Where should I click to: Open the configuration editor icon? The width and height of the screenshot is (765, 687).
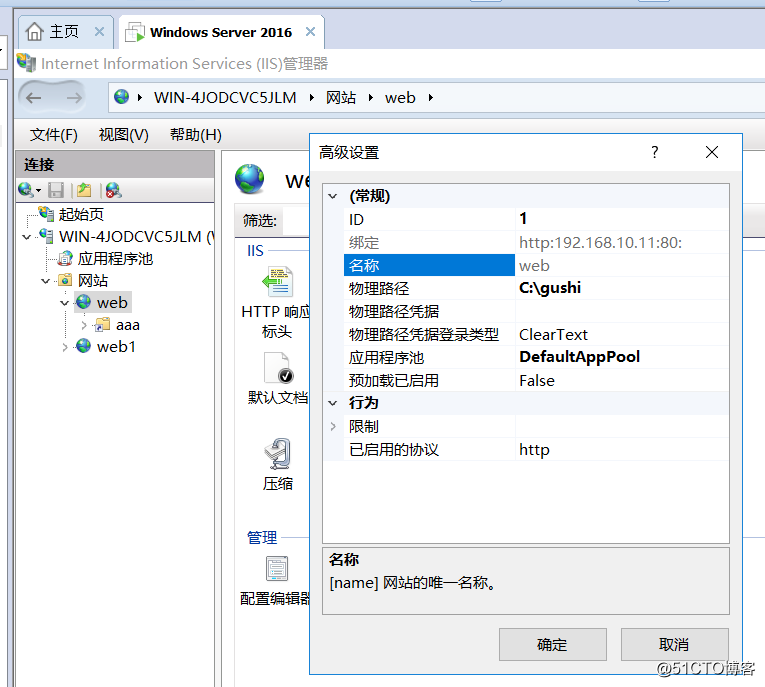click(x=277, y=568)
